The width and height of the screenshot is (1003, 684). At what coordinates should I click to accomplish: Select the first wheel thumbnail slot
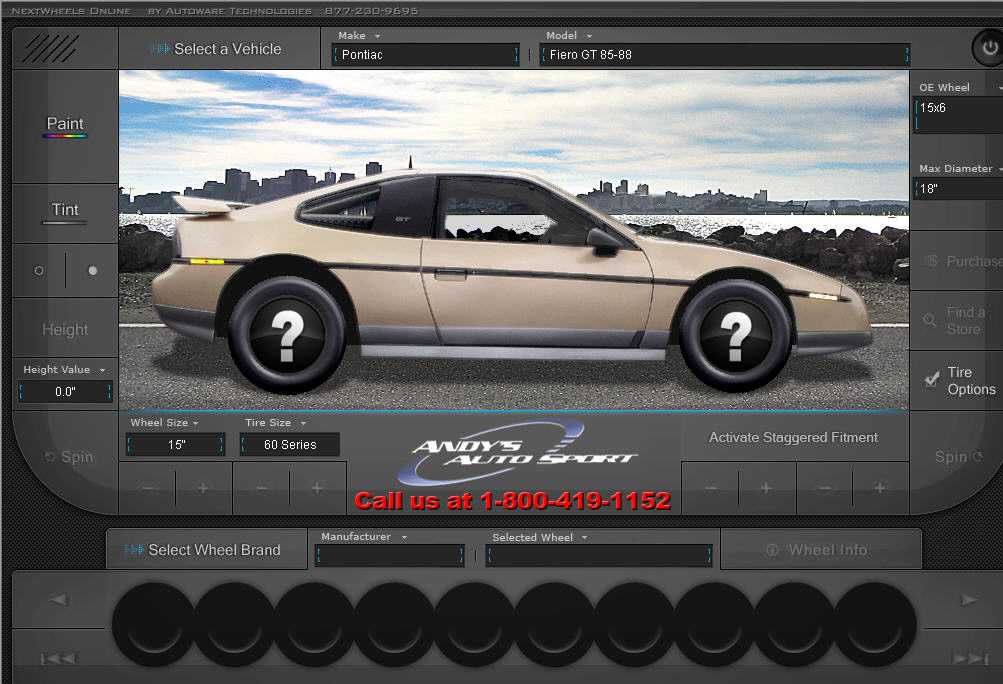pyautogui.click(x=154, y=624)
